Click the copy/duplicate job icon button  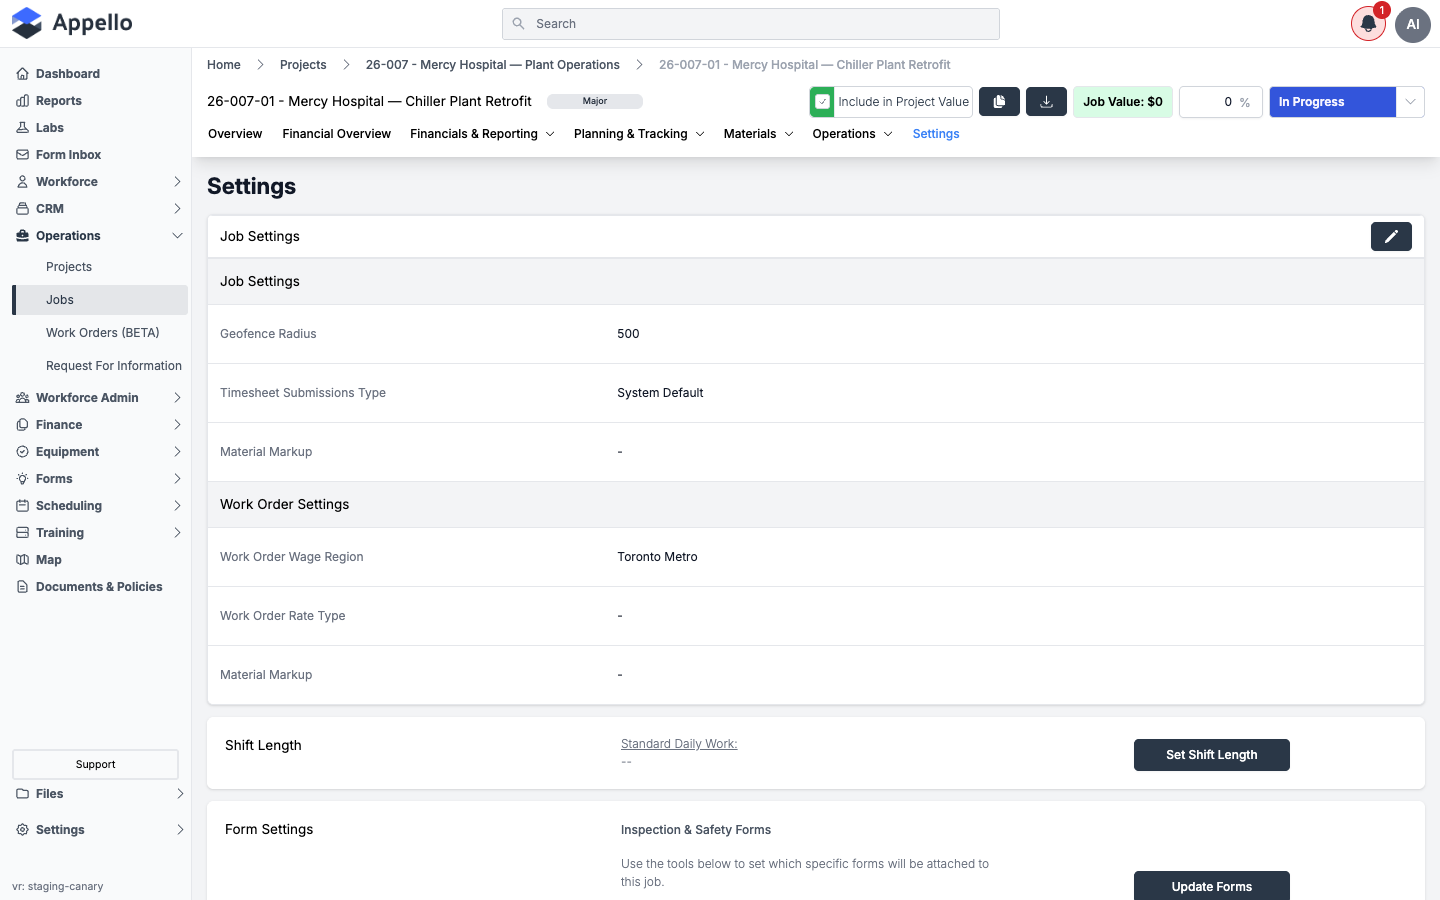999,102
